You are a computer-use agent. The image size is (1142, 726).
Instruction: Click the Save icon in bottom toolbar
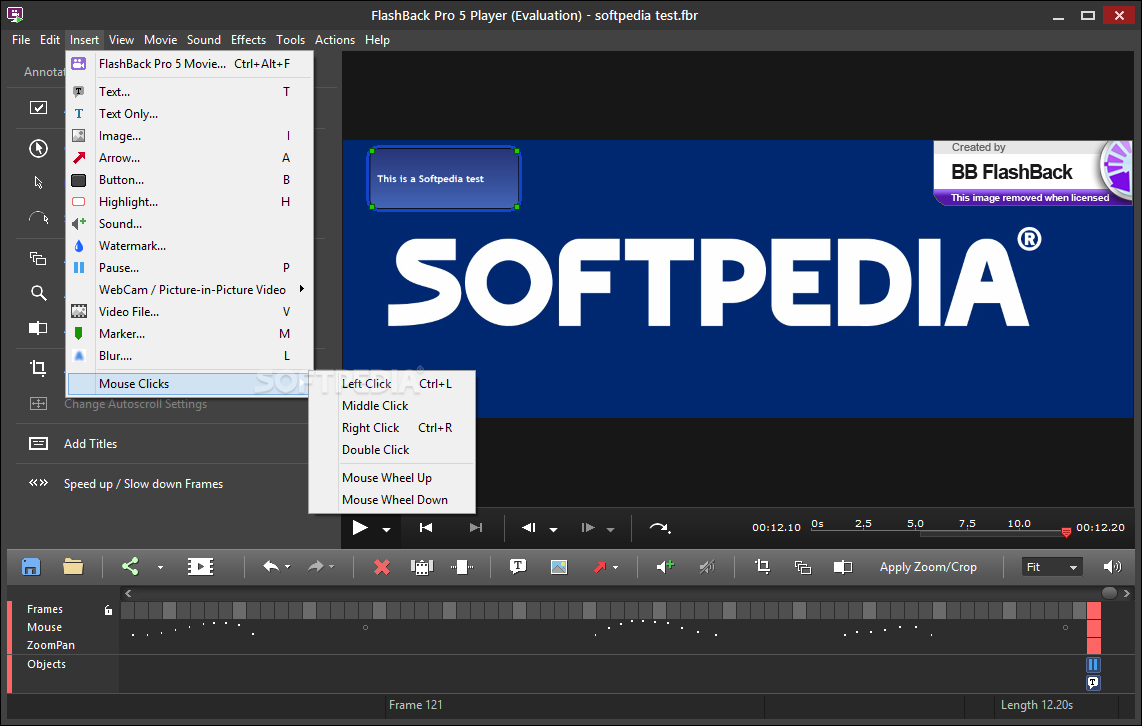coord(31,567)
